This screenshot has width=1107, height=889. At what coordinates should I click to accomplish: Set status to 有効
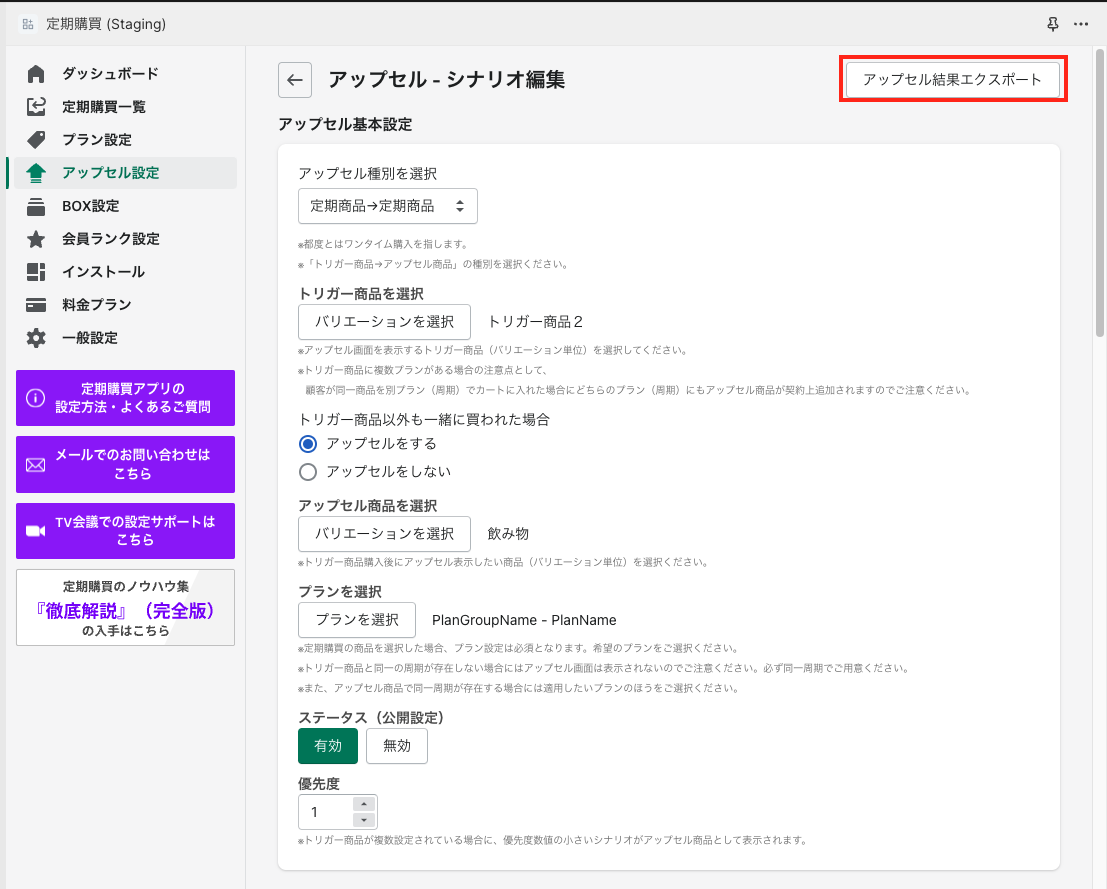coord(328,746)
